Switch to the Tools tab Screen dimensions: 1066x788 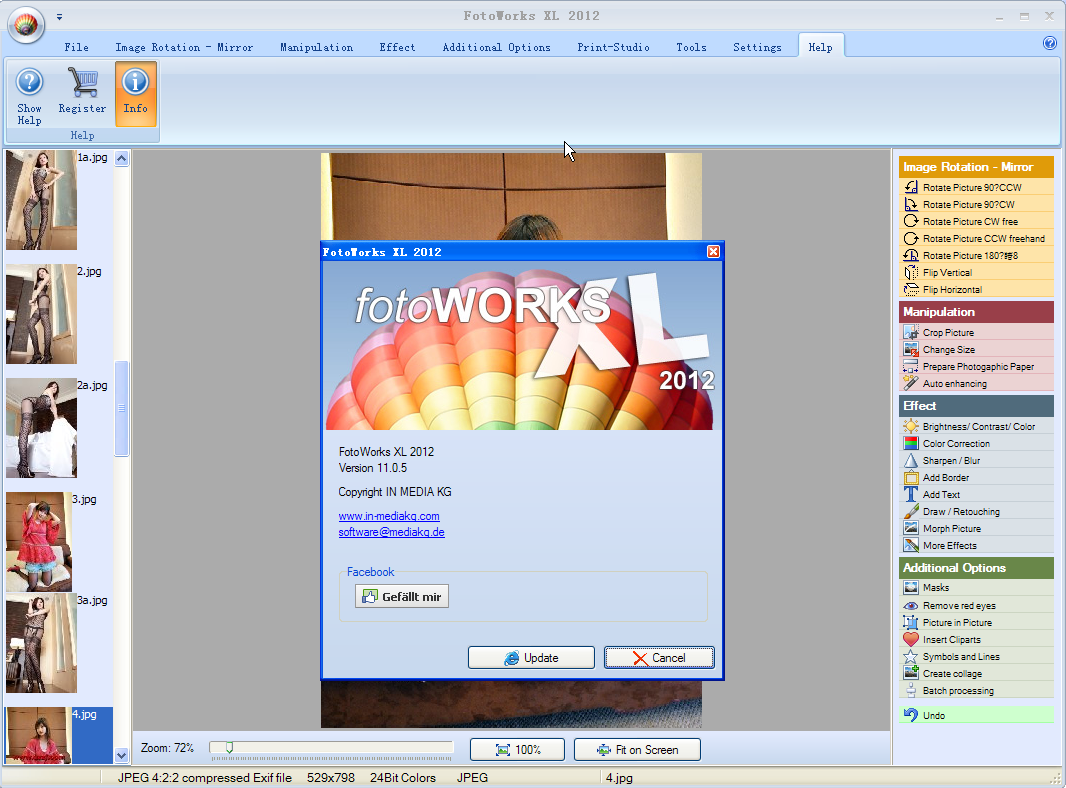tap(691, 47)
